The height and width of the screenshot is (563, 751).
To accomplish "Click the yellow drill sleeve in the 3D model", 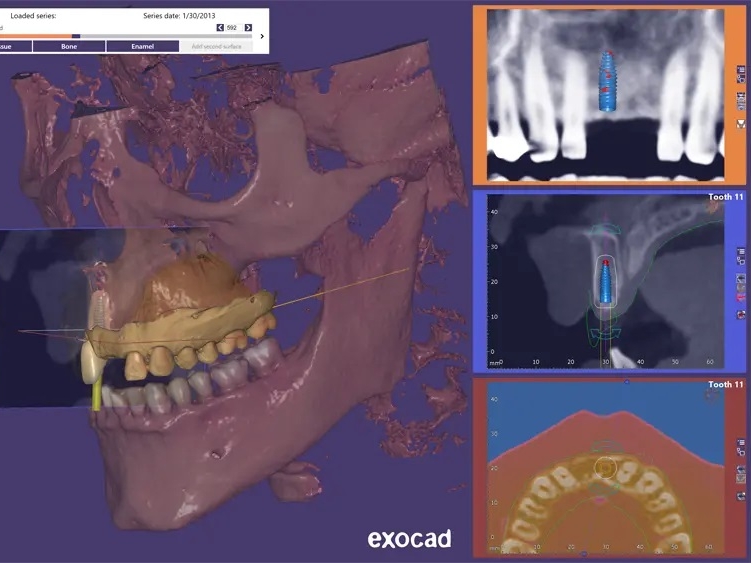I will tap(97, 395).
